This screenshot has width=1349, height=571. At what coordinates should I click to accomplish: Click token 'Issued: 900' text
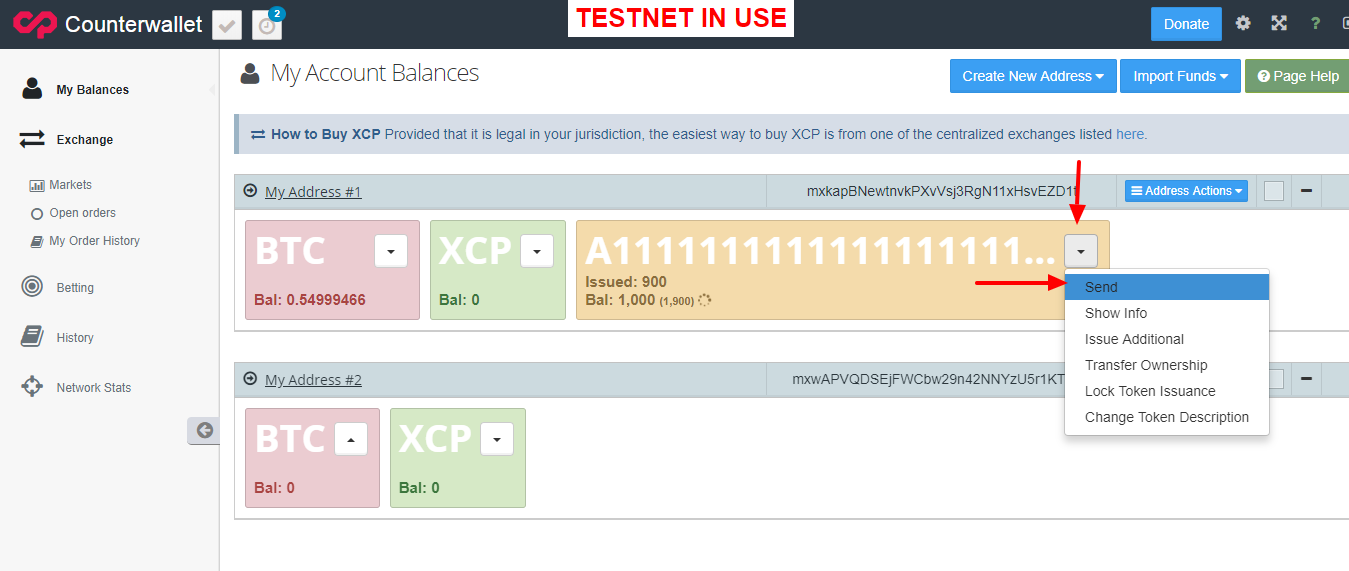(626, 282)
